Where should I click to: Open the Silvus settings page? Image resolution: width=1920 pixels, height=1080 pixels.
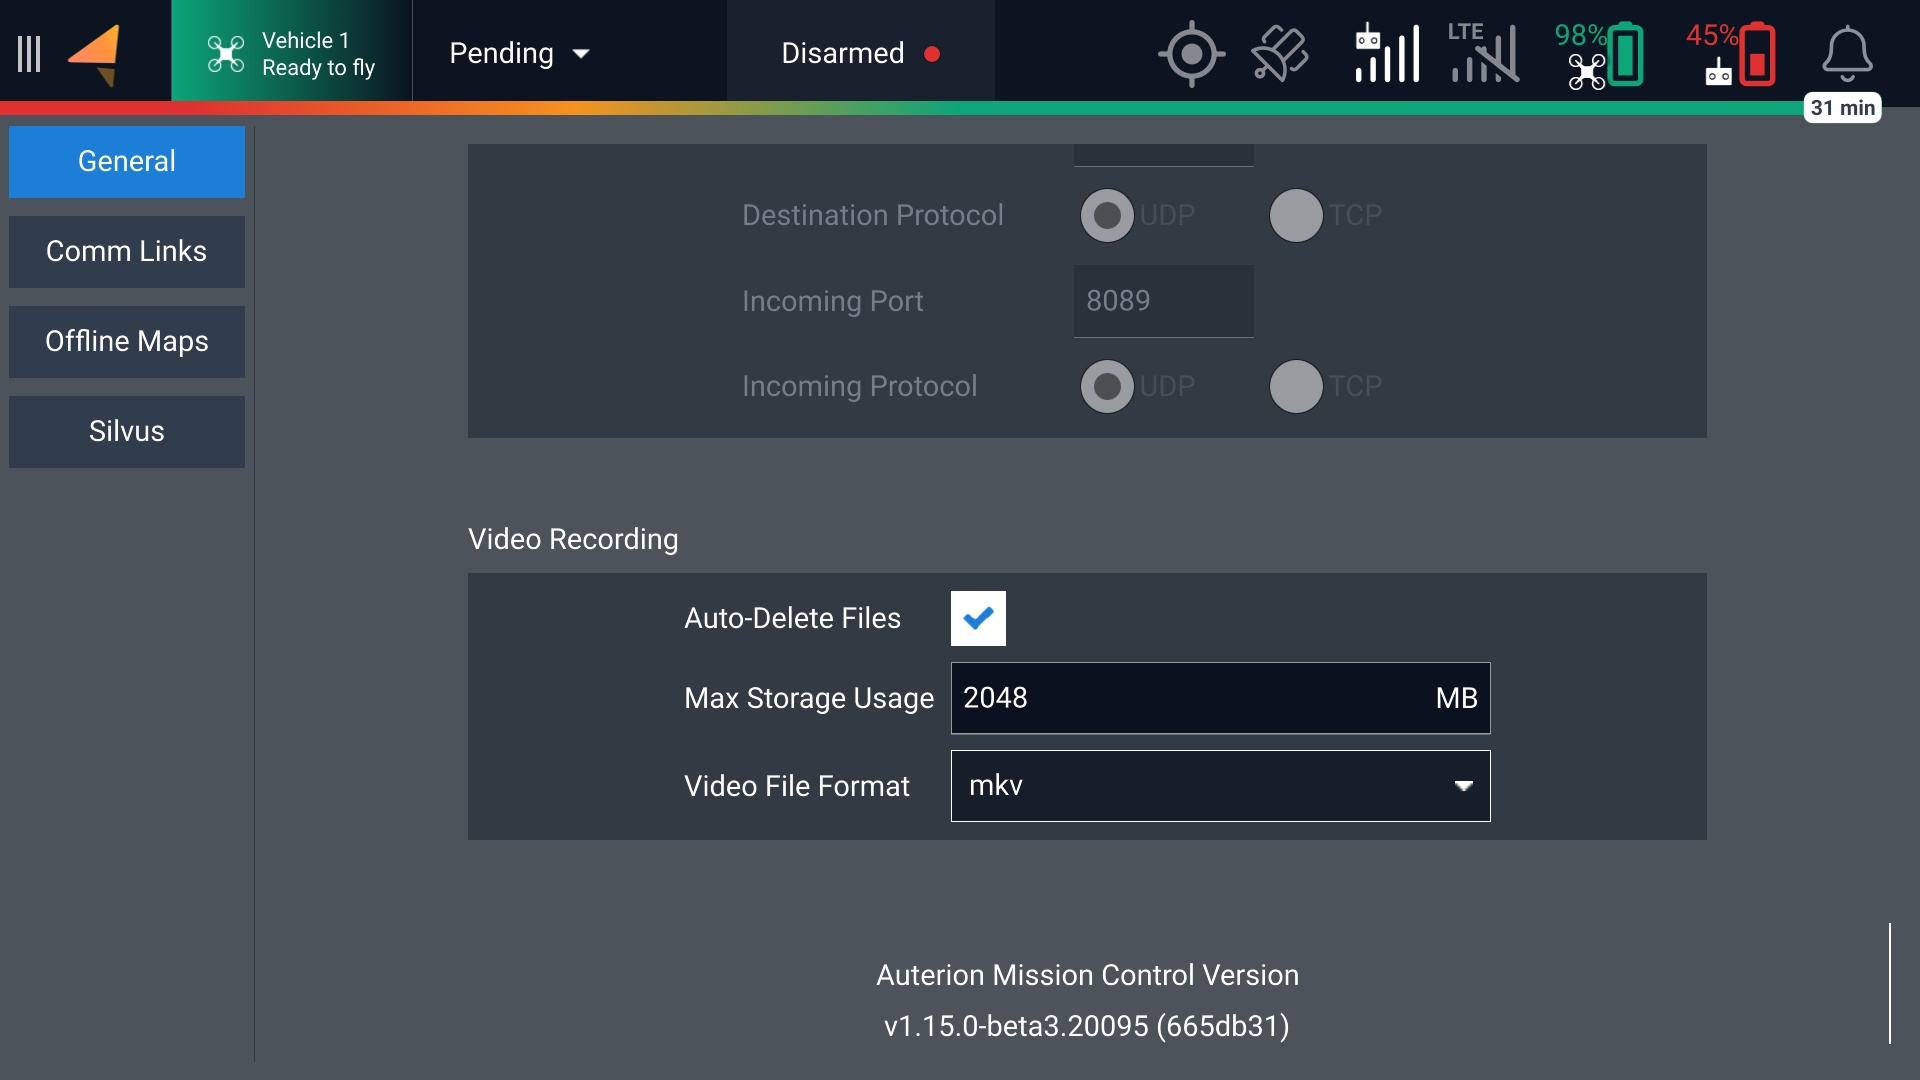point(127,432)
